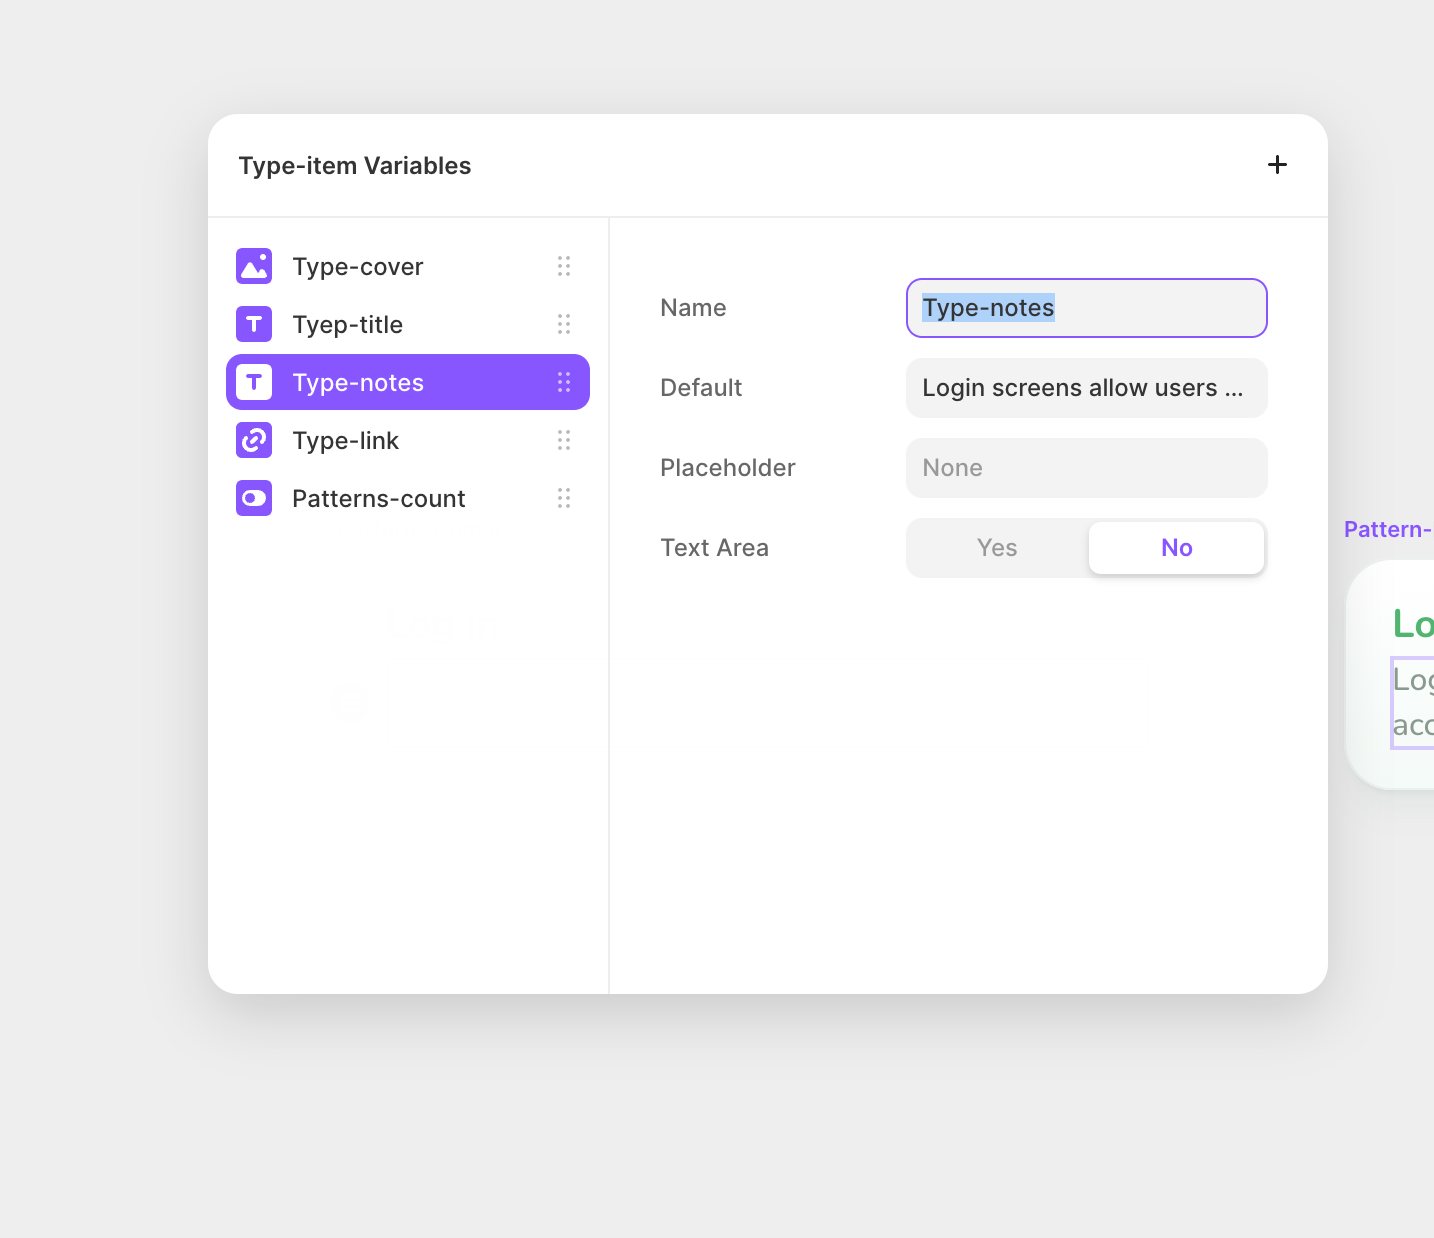Click the Default value field
1434x1238 pixels.
click(x=1087, y=388)
